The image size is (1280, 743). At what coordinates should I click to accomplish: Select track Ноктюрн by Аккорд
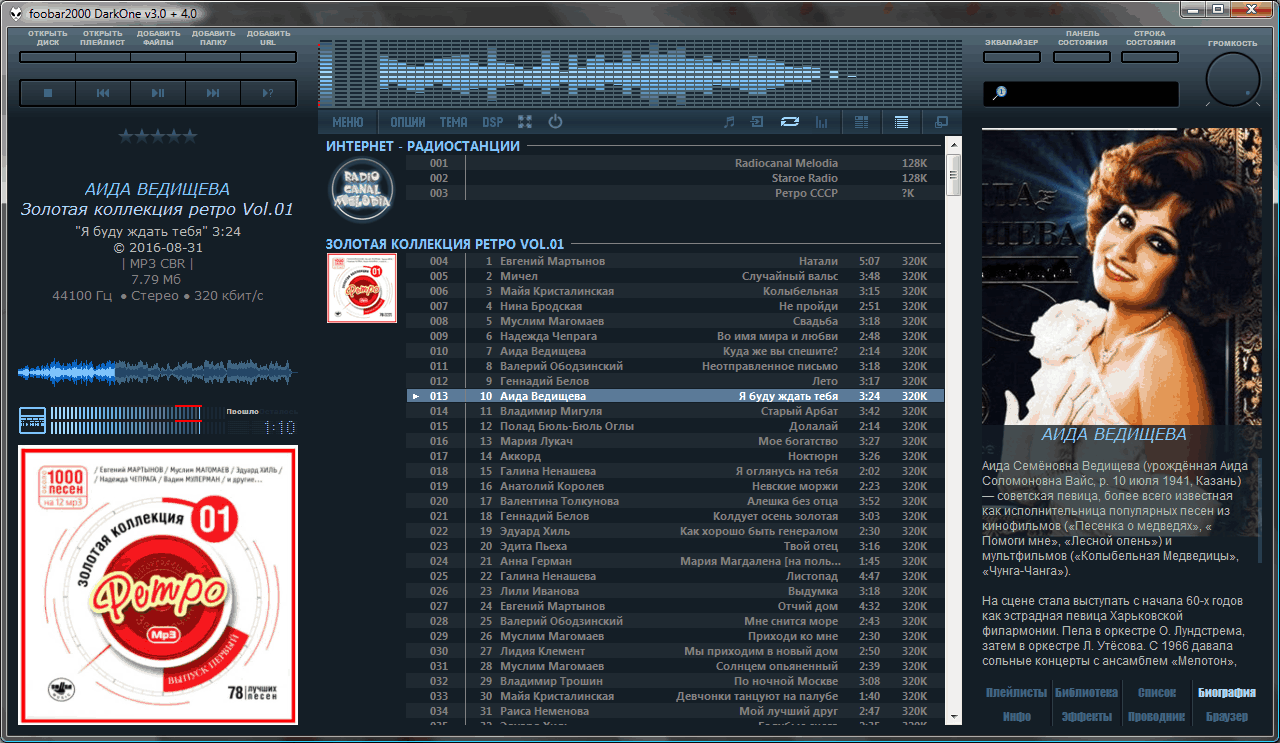tap(675, 456)
